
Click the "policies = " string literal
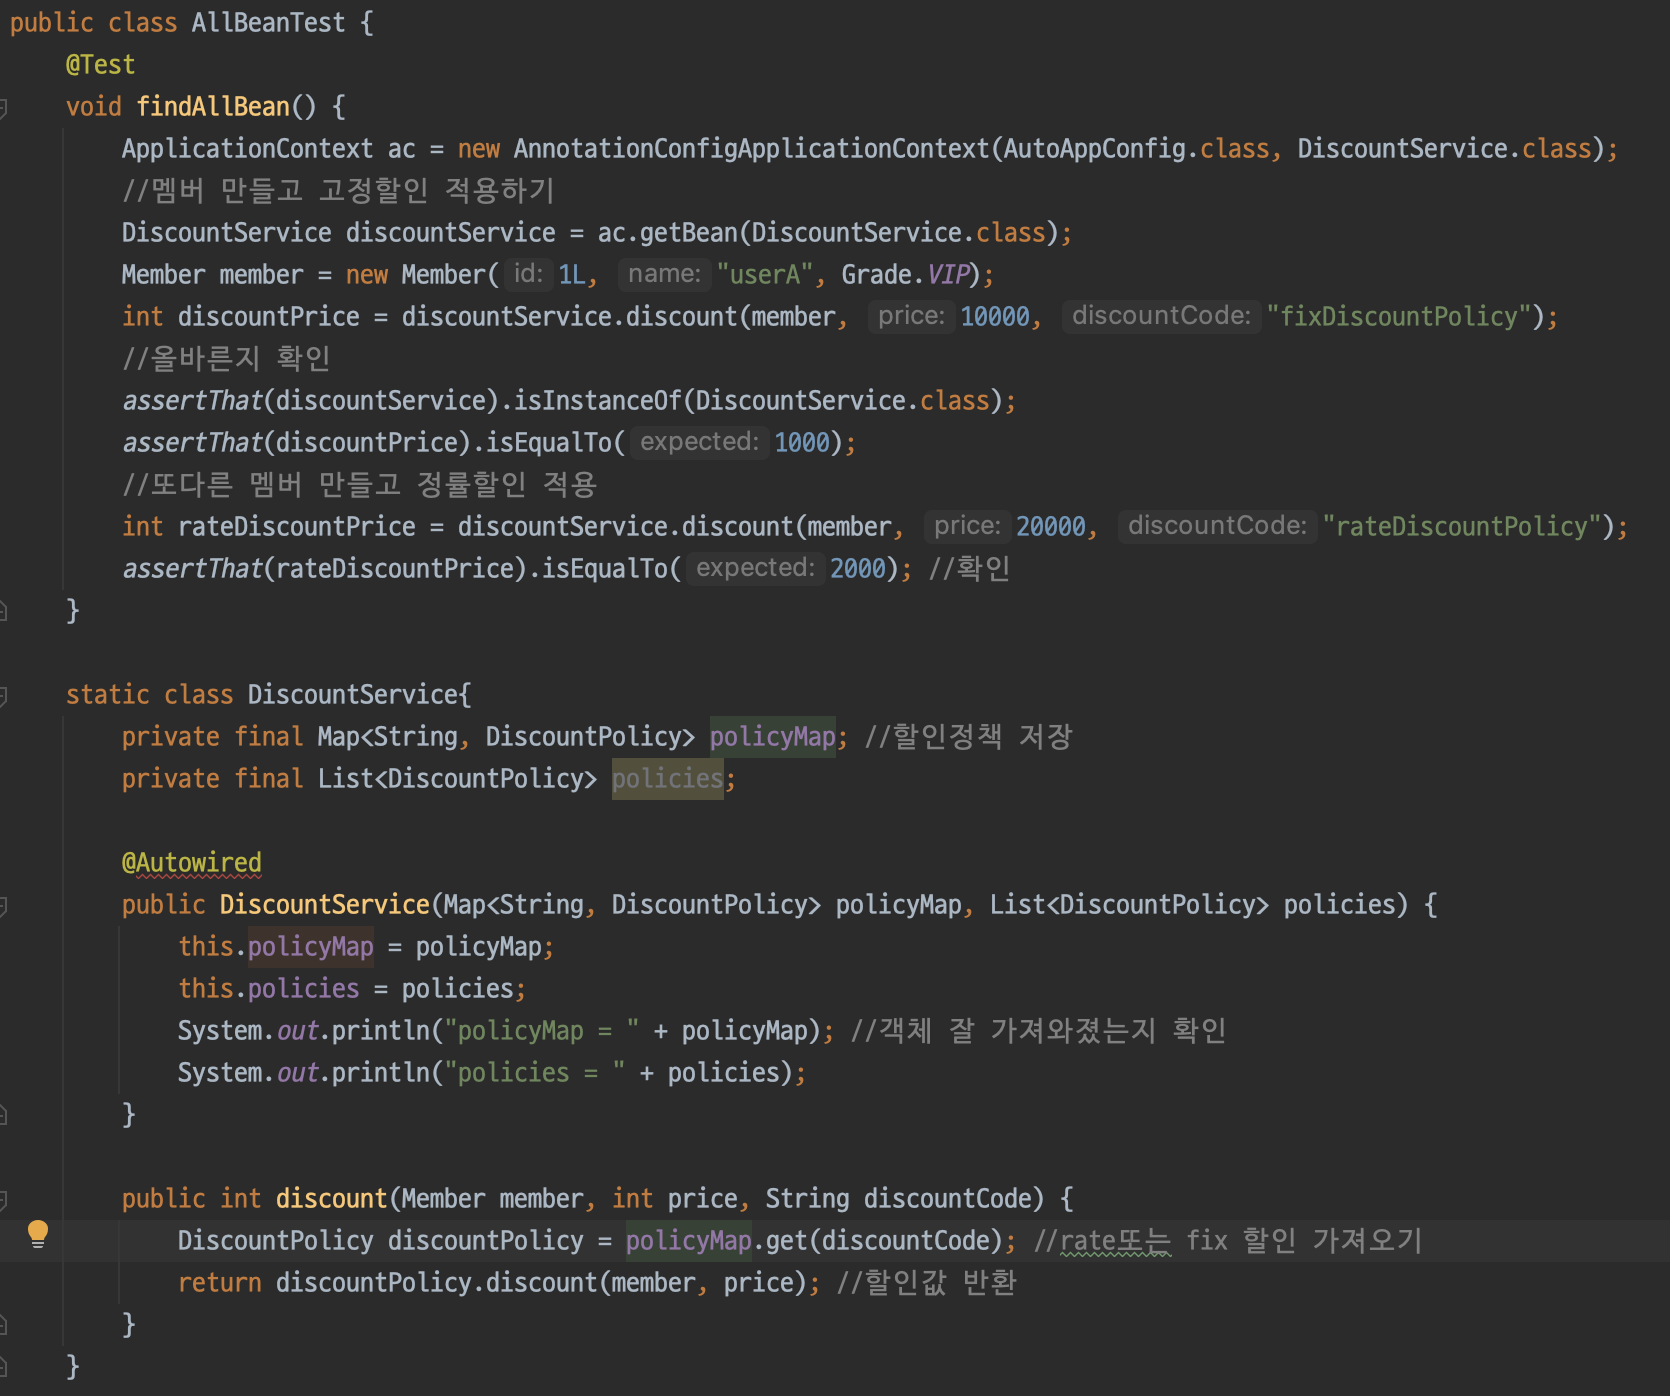tap(535, 1073)
